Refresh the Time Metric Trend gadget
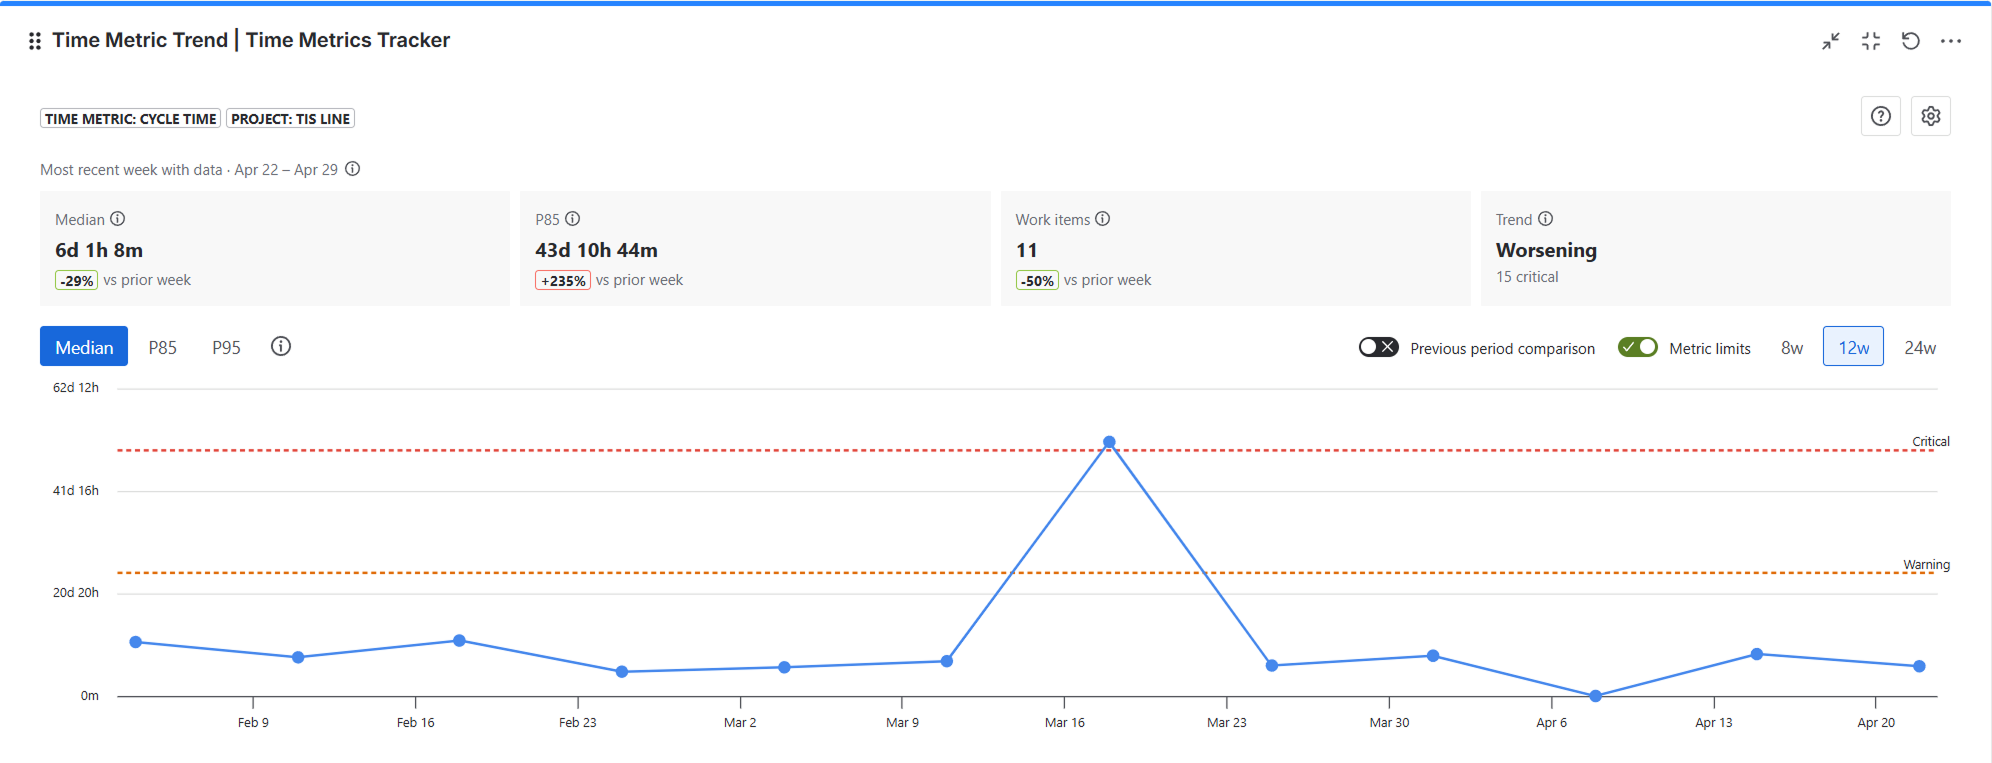This screenshot has height=763, width=1992. pos(1911,41)
